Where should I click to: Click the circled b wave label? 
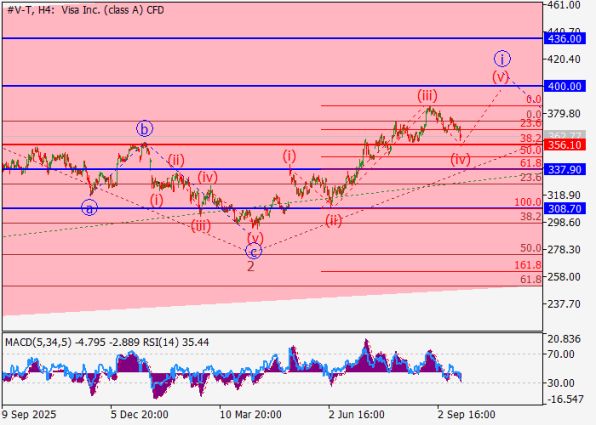(x=144, y=129)
